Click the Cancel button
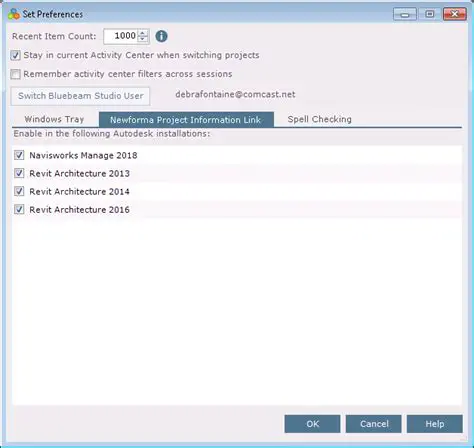 pos(374,424)
